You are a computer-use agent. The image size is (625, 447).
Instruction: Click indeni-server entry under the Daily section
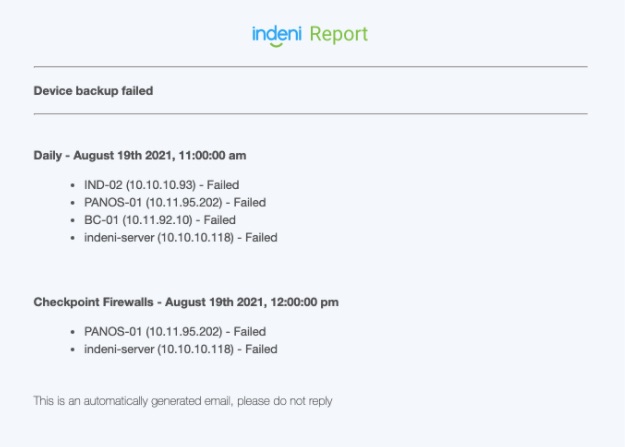pos(180,238)
